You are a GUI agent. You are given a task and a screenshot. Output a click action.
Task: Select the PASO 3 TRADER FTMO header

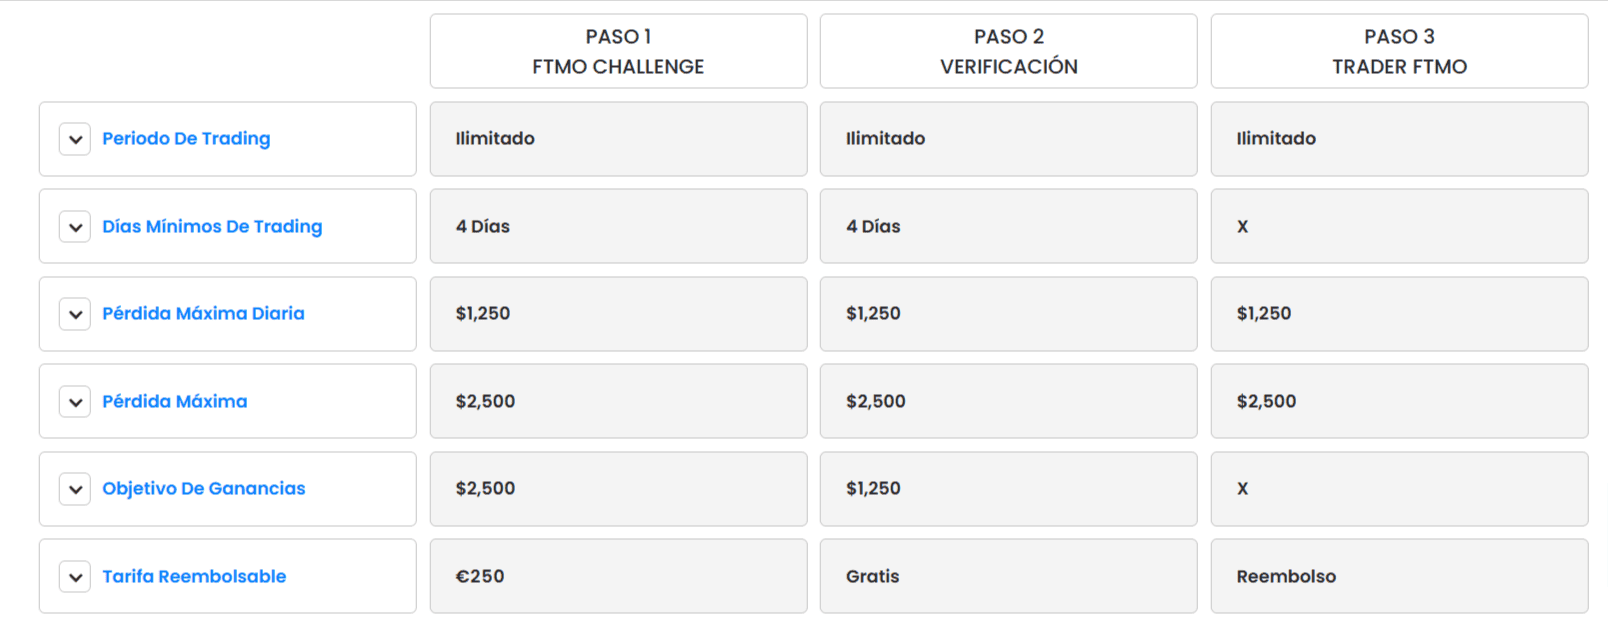click(1399, 51)
